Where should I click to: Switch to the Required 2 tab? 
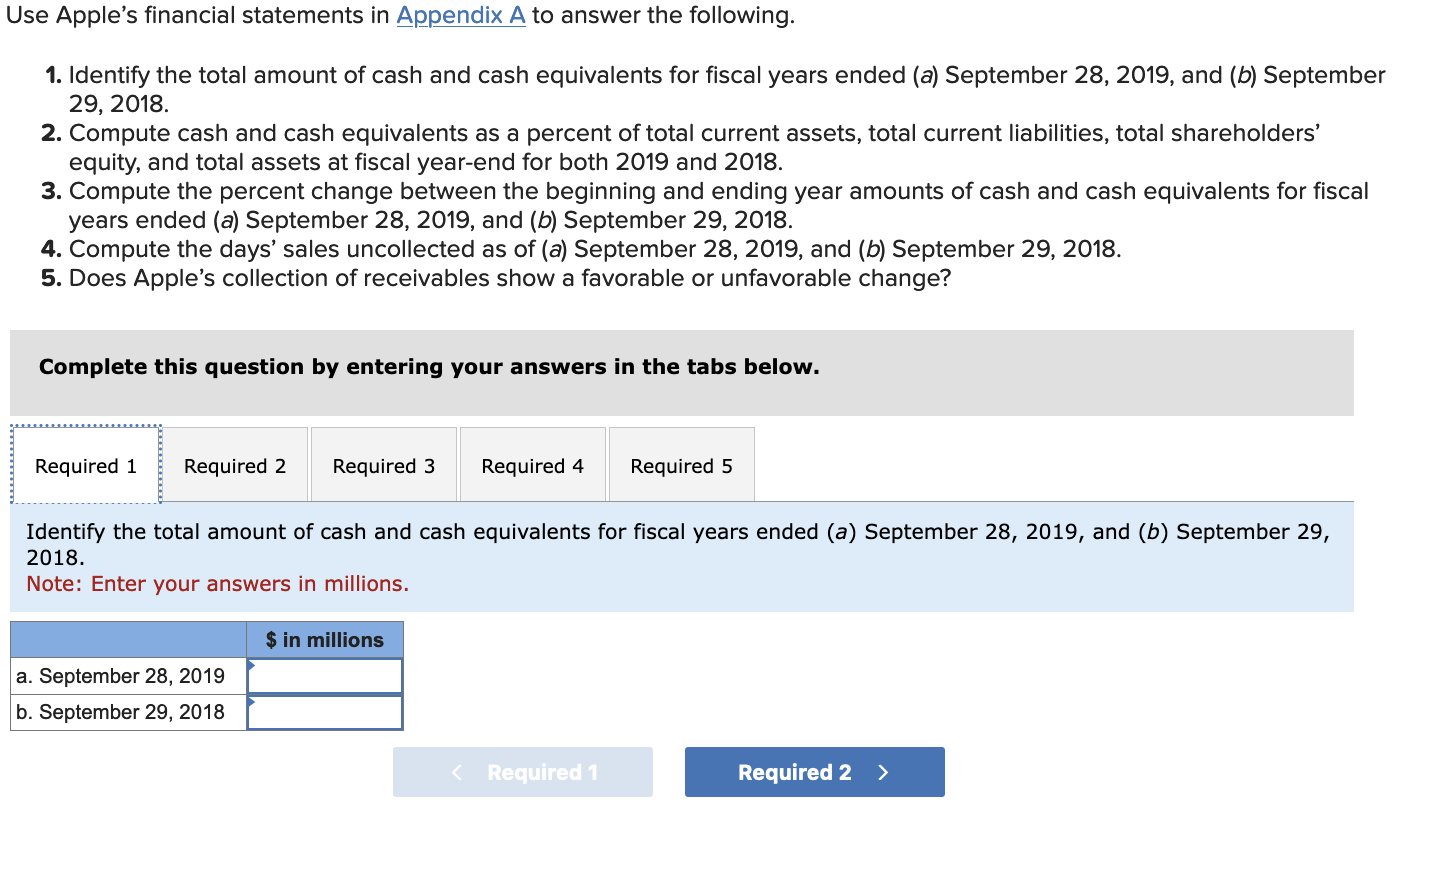tap(234, 464)
